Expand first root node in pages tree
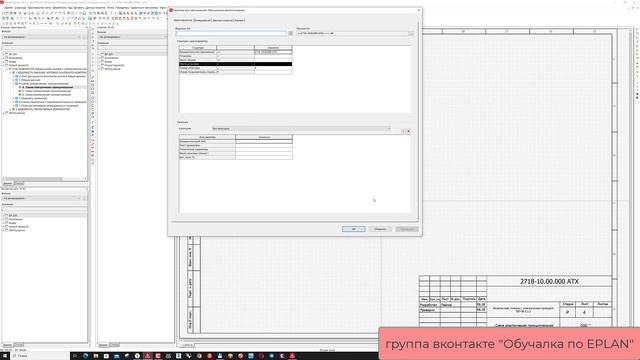 pos(4,54)
